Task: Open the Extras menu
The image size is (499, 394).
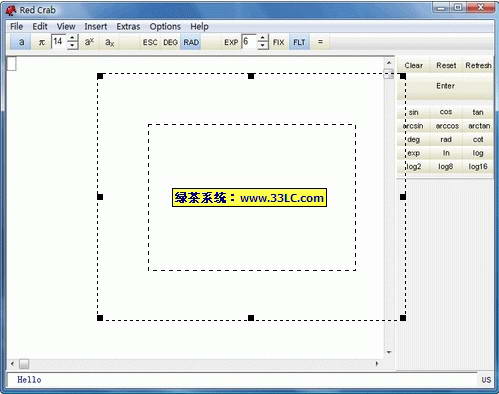Action: pos(128,26)
